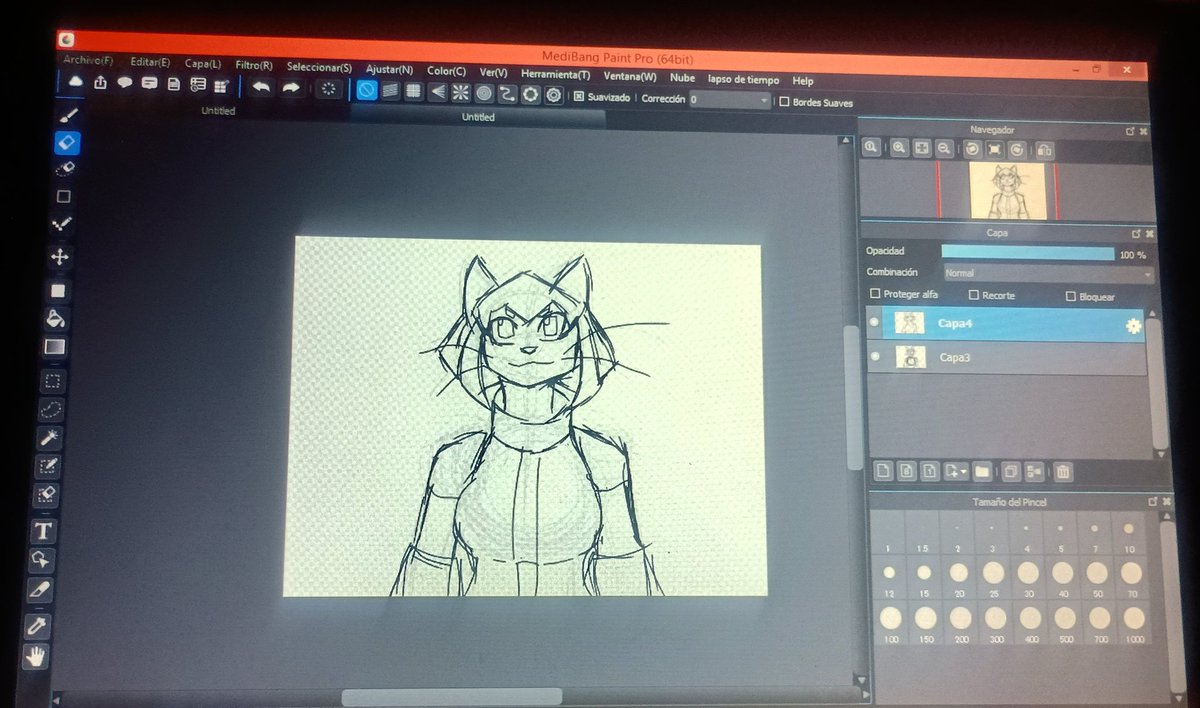
Task: Zoom in within Navegador panel
Action: point(900,148)
